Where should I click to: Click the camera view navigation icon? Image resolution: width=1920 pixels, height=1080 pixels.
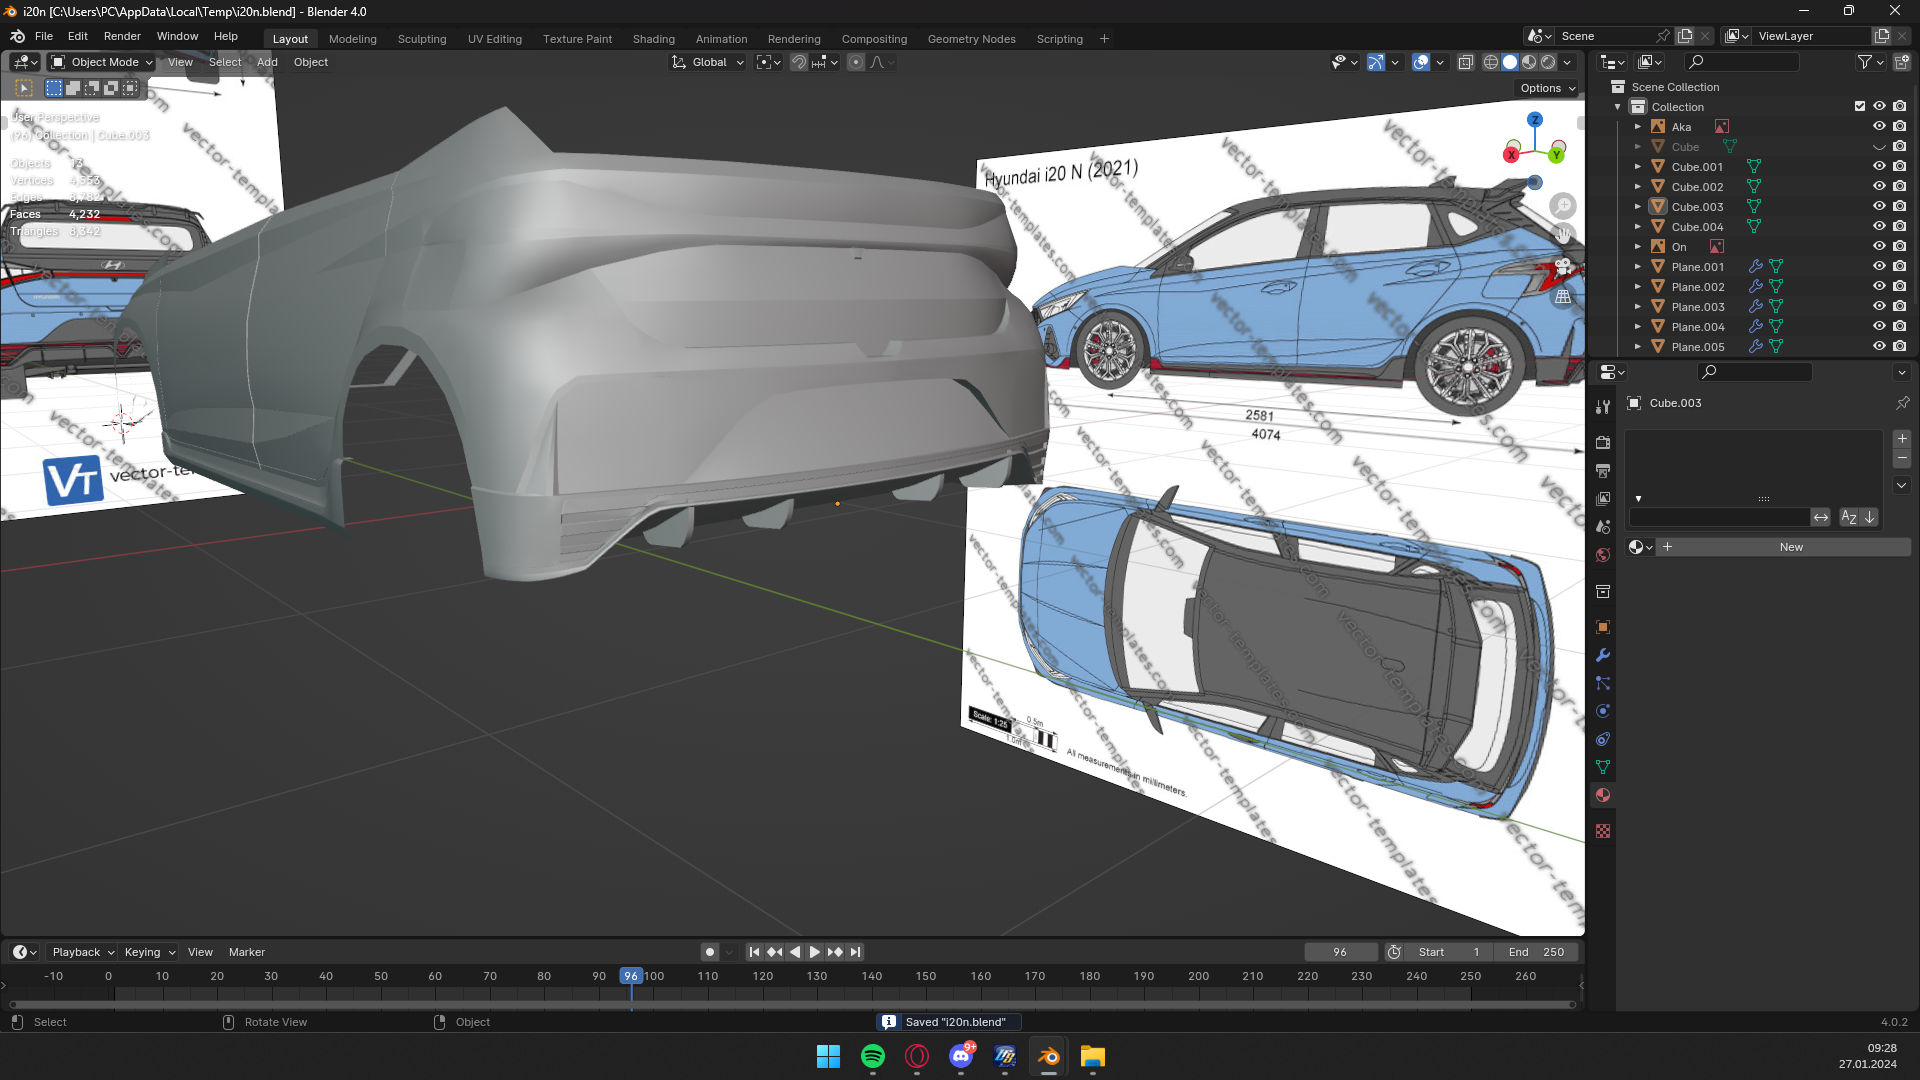1562,266
